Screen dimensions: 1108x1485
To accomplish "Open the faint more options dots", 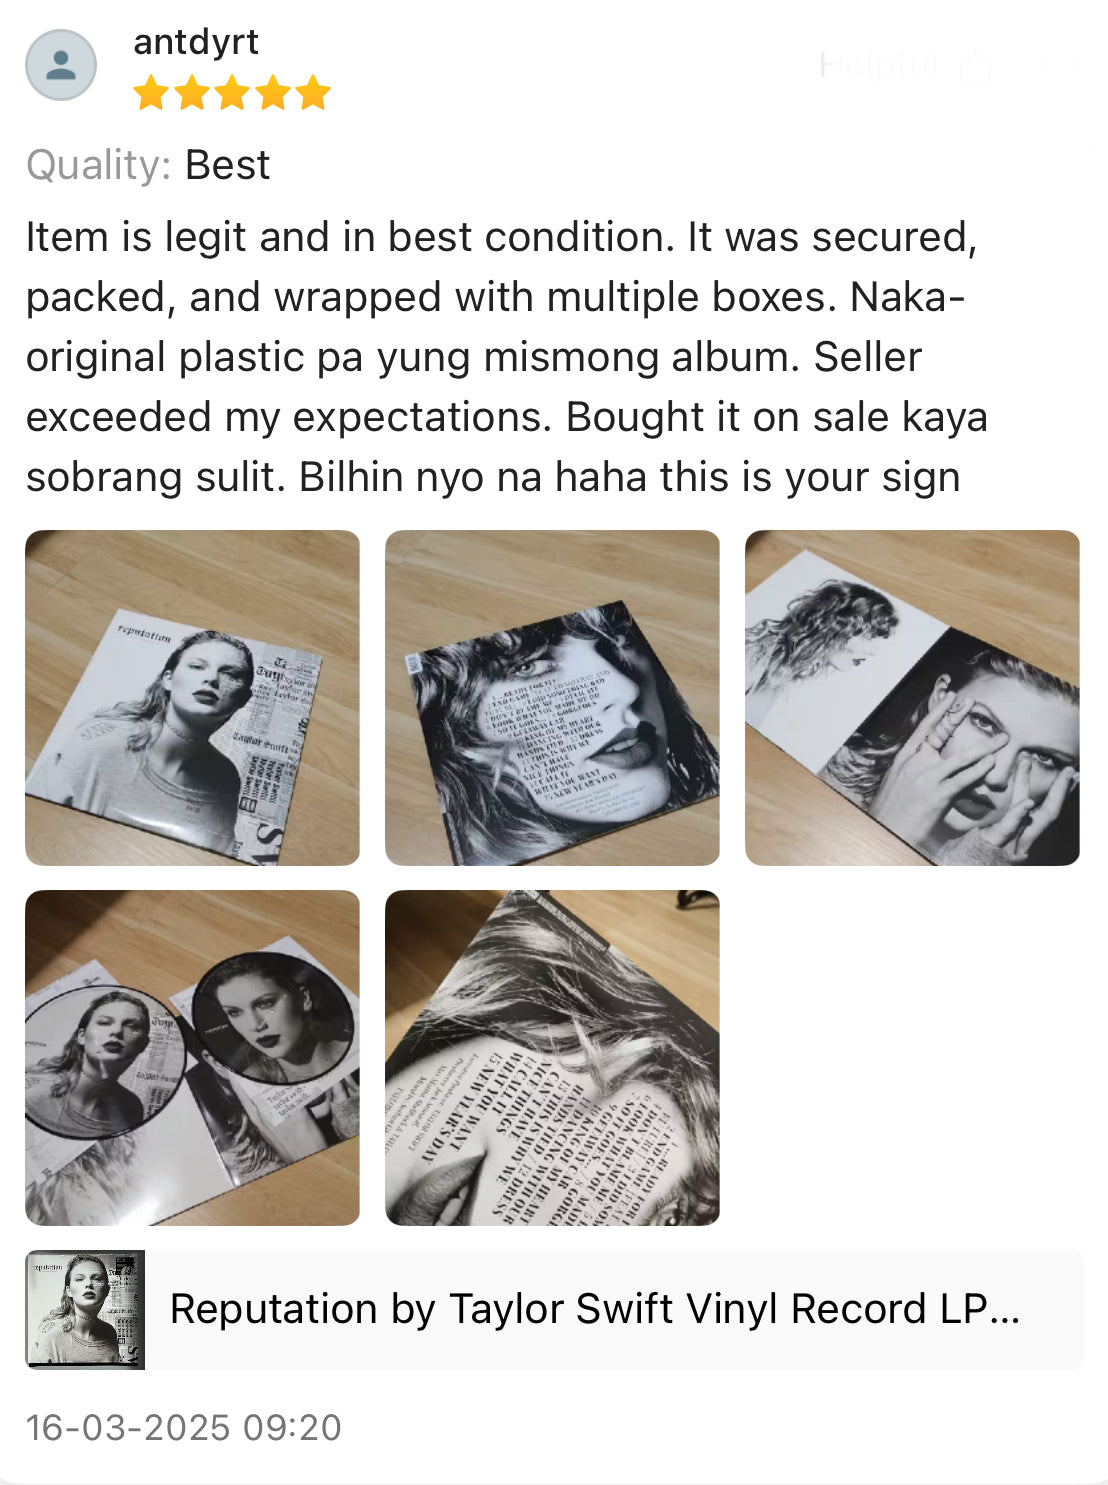I will pos(1060,65).
